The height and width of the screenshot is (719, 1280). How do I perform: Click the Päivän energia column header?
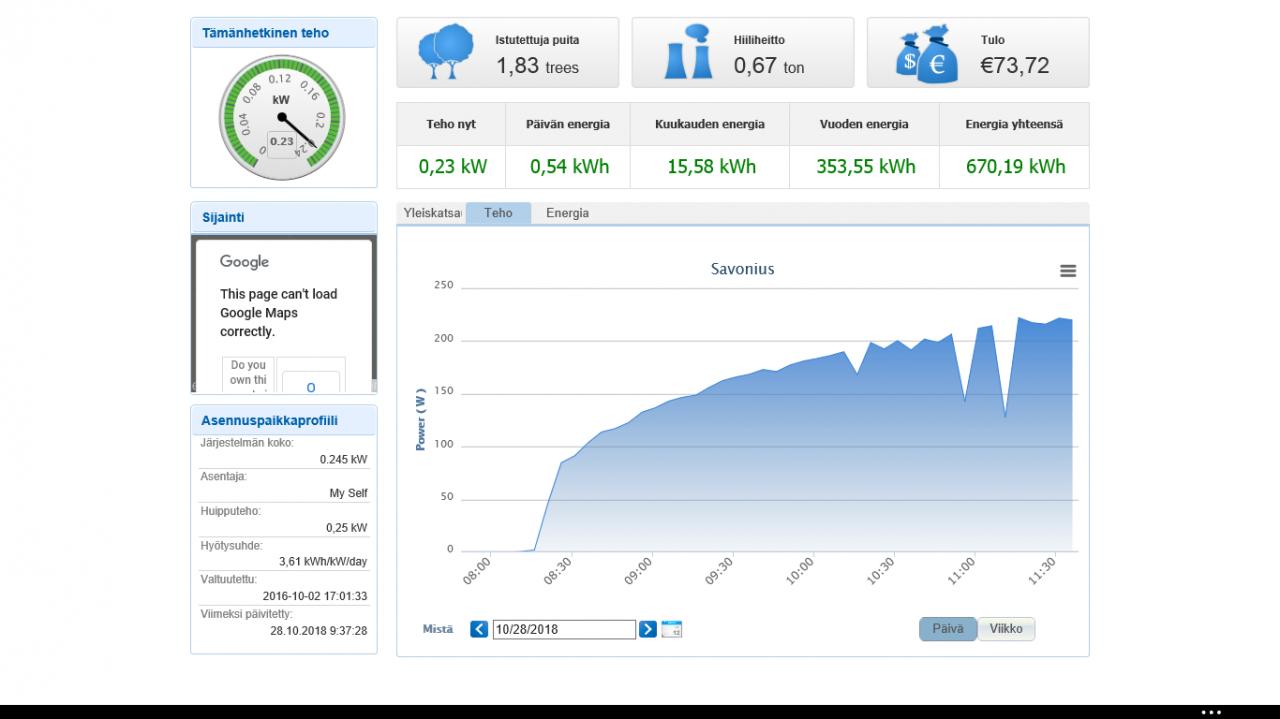[568, 124]
